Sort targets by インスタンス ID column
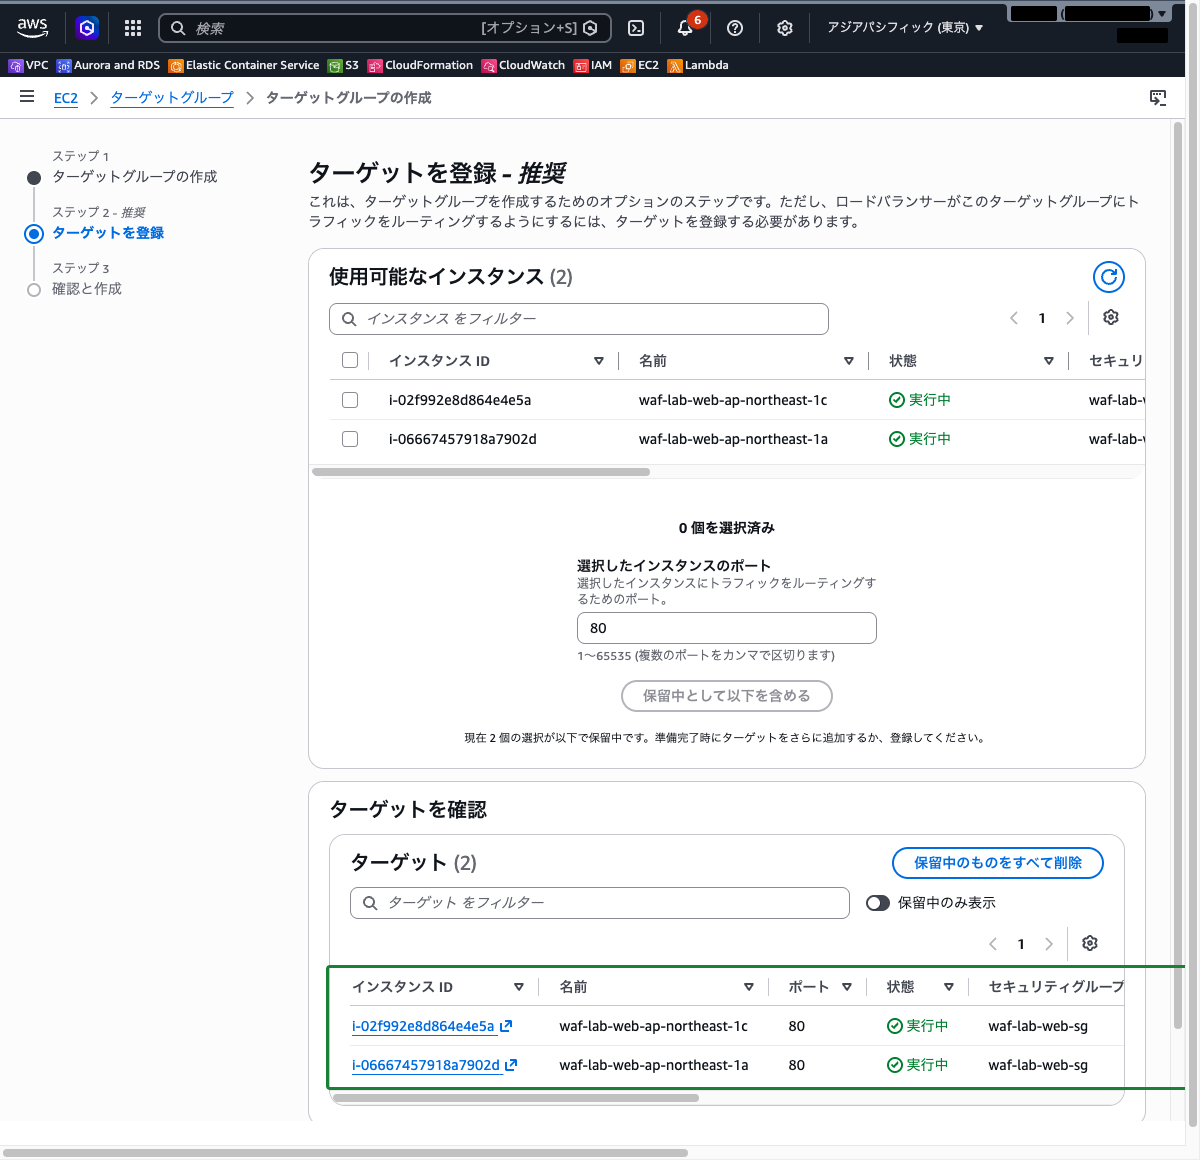This screenshot has height=1160, width=1200. pyautogui.click(x=519, y=987)
